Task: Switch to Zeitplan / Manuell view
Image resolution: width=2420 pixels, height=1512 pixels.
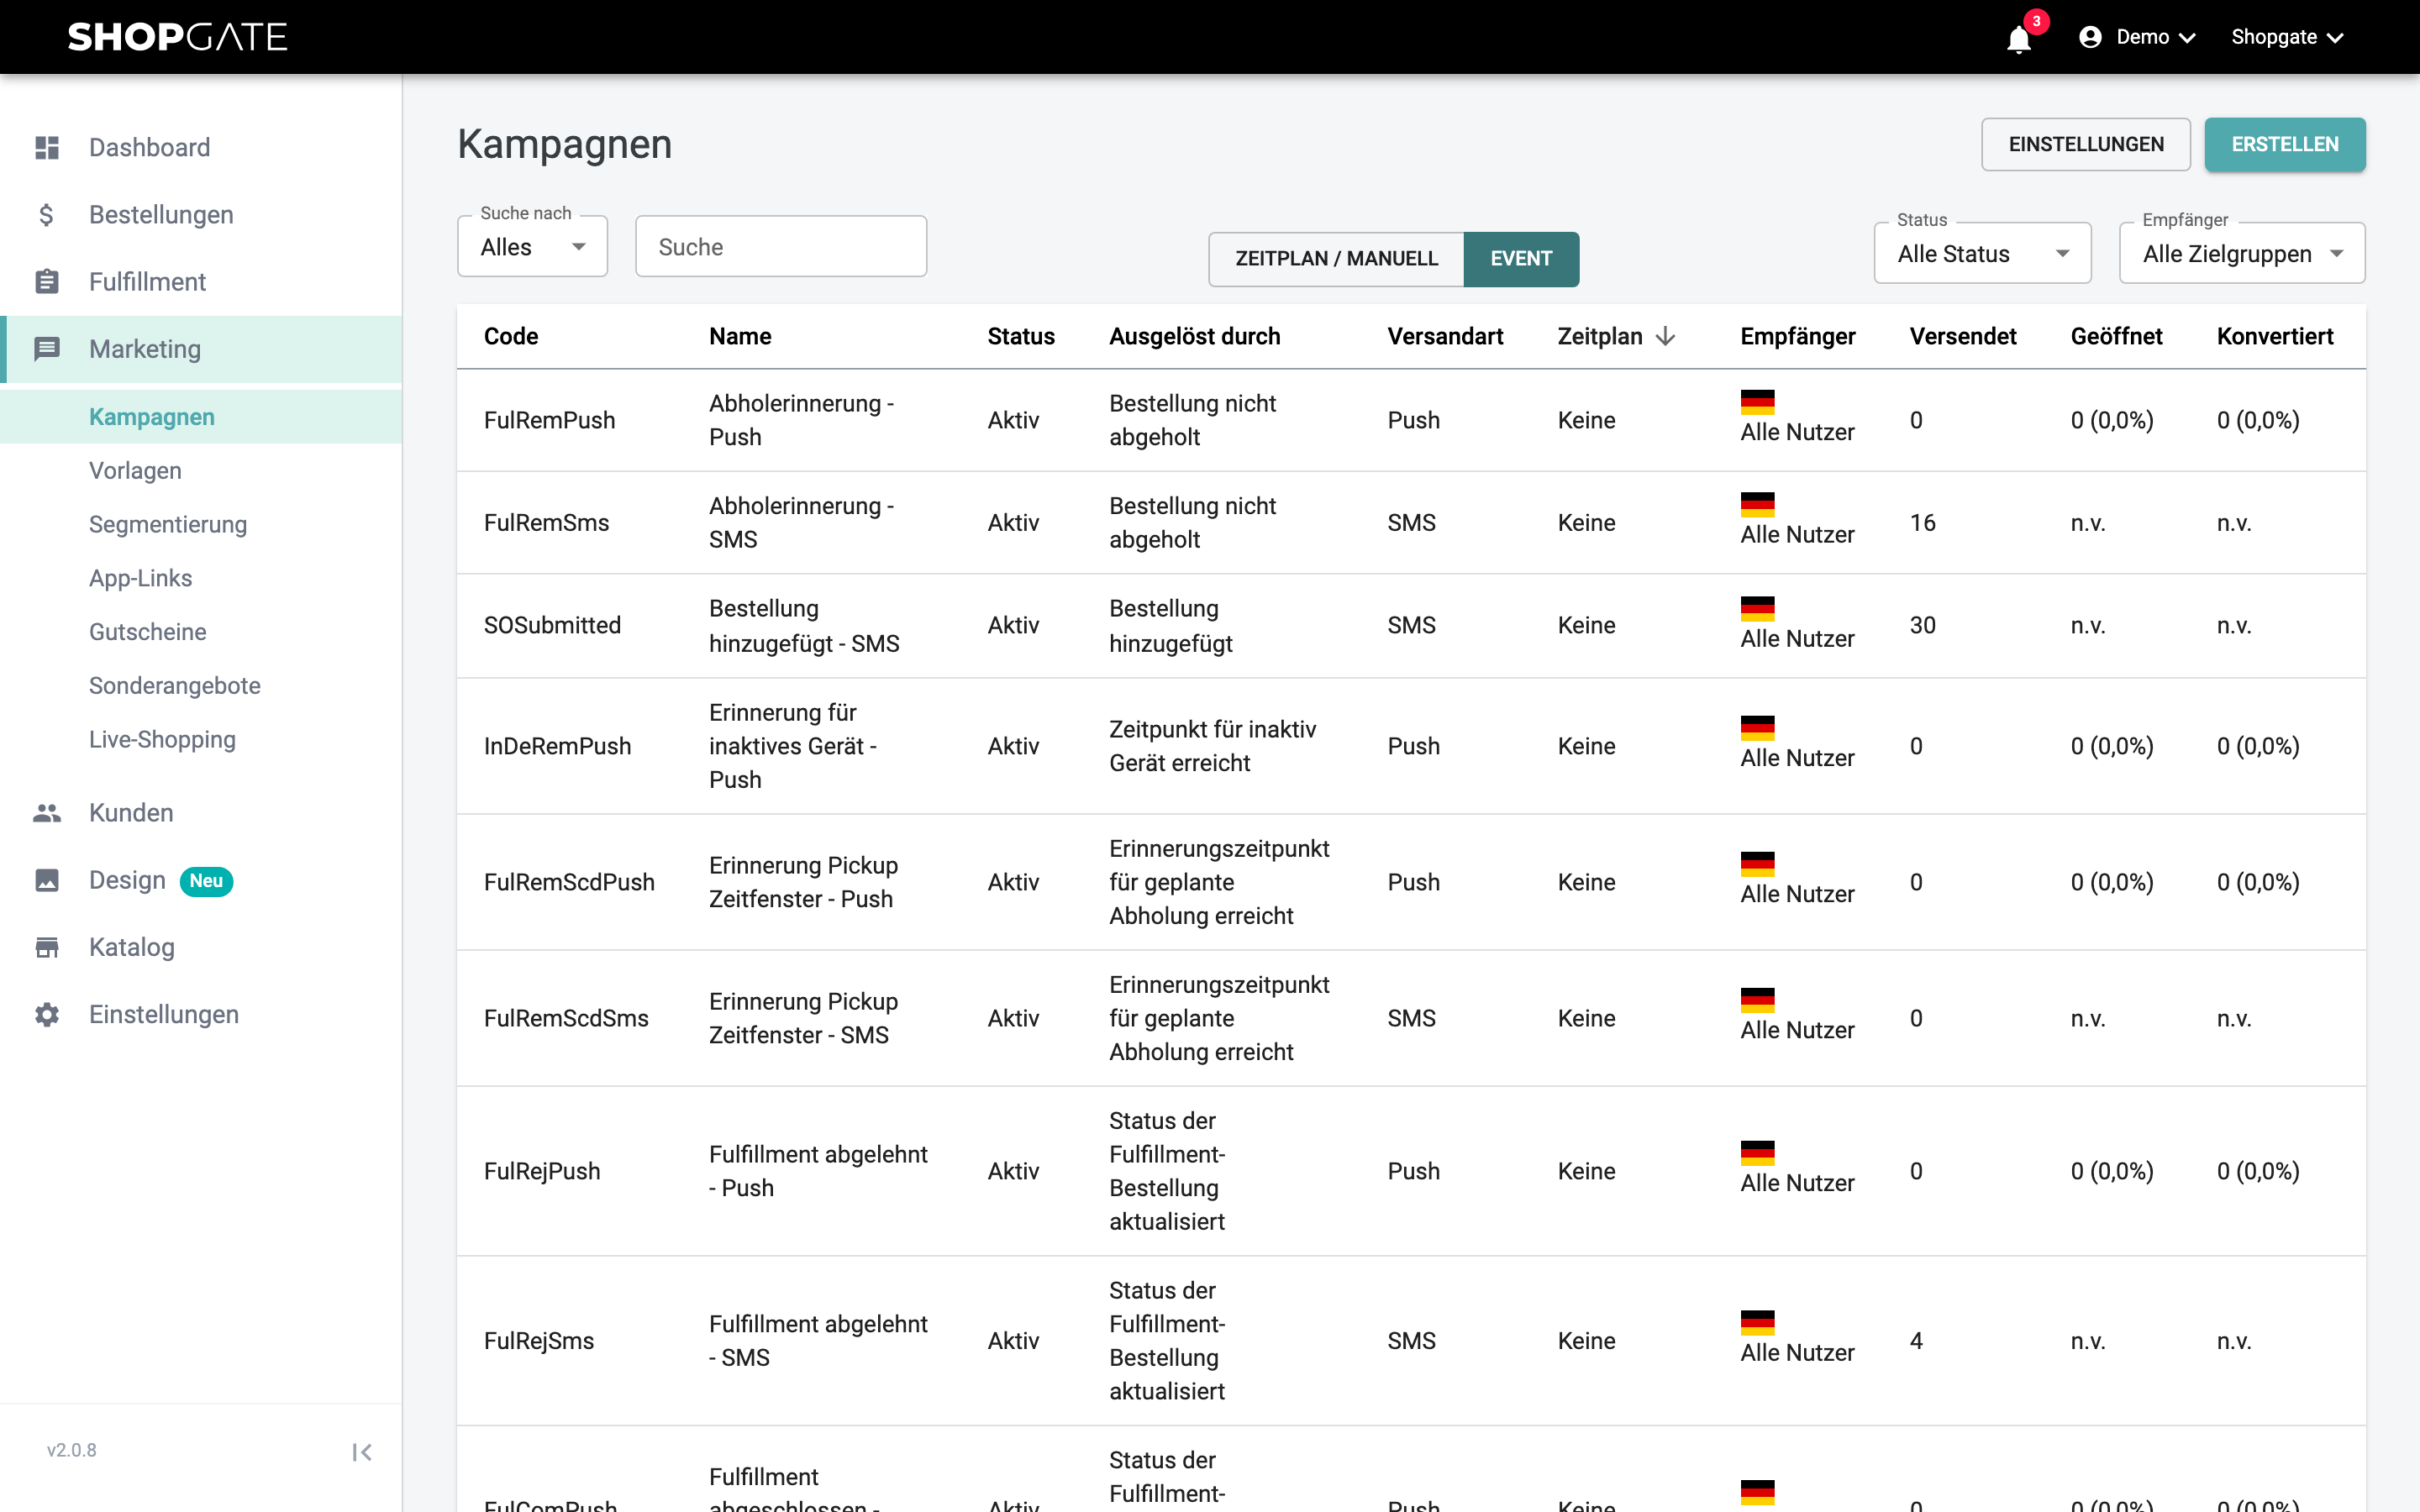Action: [1336, 259]
